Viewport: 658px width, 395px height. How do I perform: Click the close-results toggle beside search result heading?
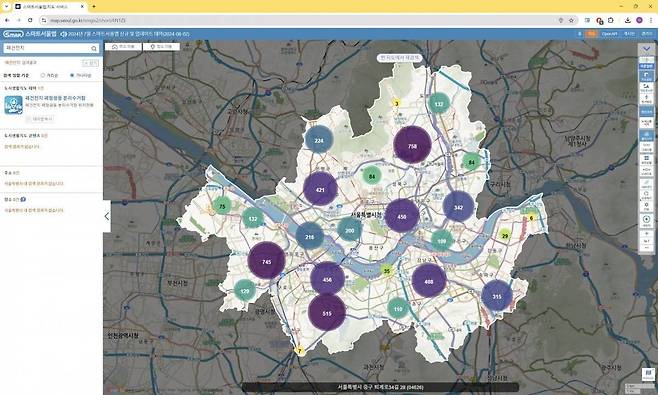[x=90, y=63]
